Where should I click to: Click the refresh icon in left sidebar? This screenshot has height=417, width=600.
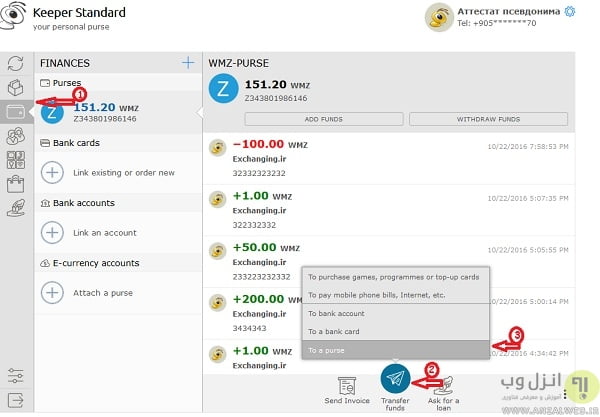tap(15, 65)
